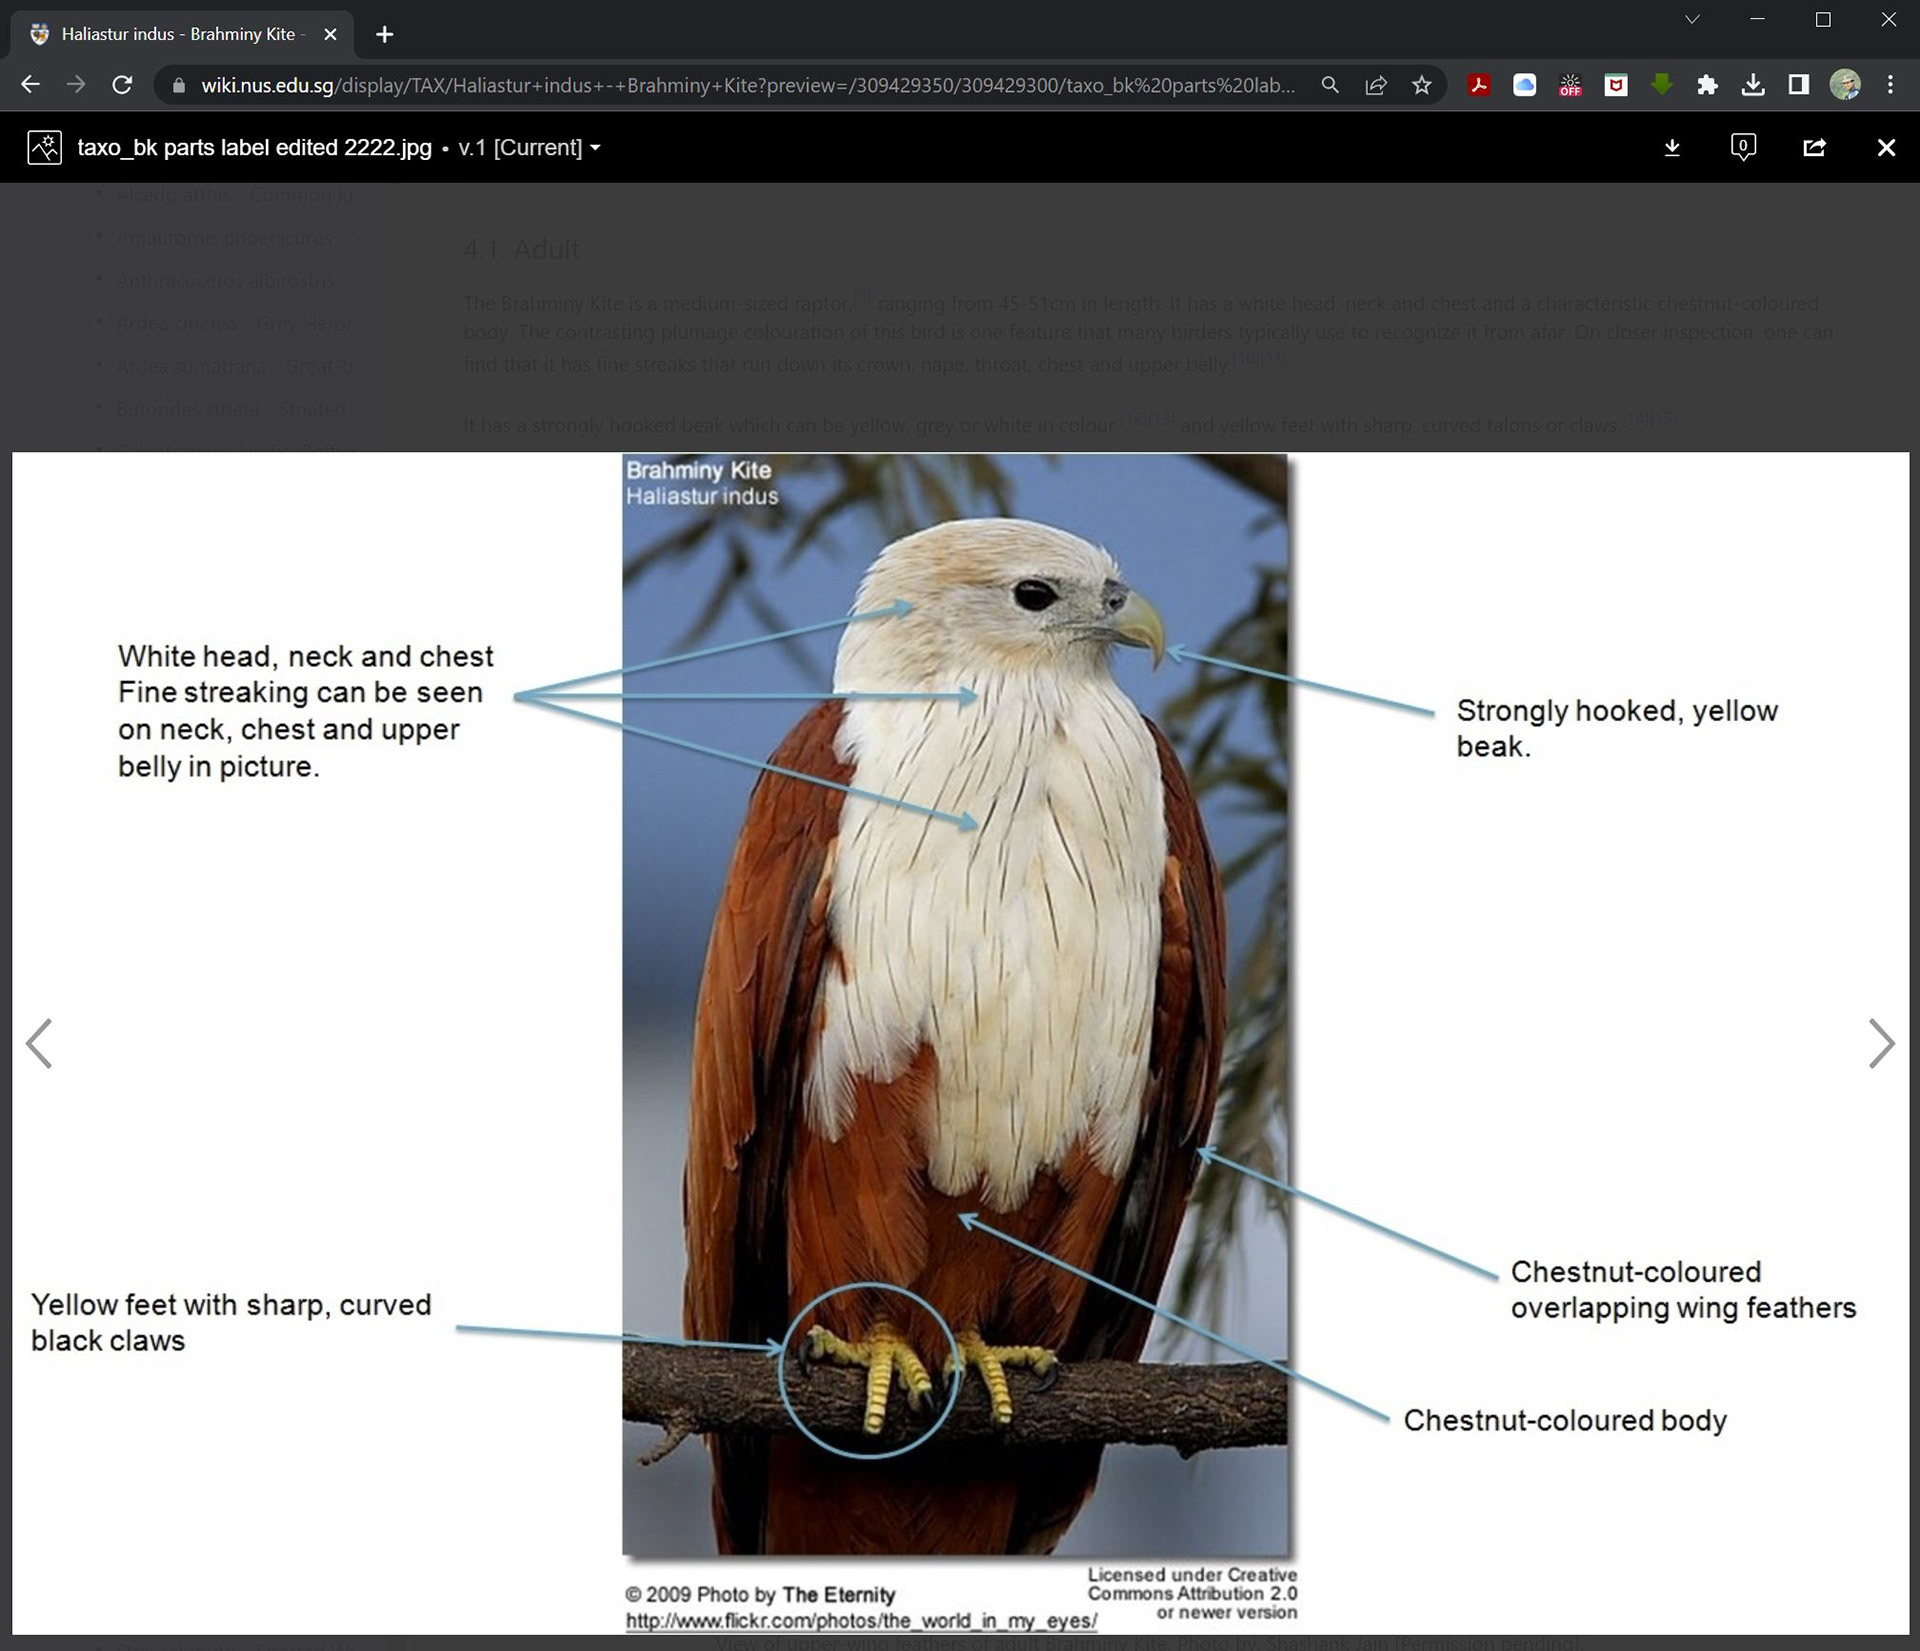Open the tab search chevron
The height and width of the screenshot is (1651, 1920).
[1692, 20]
